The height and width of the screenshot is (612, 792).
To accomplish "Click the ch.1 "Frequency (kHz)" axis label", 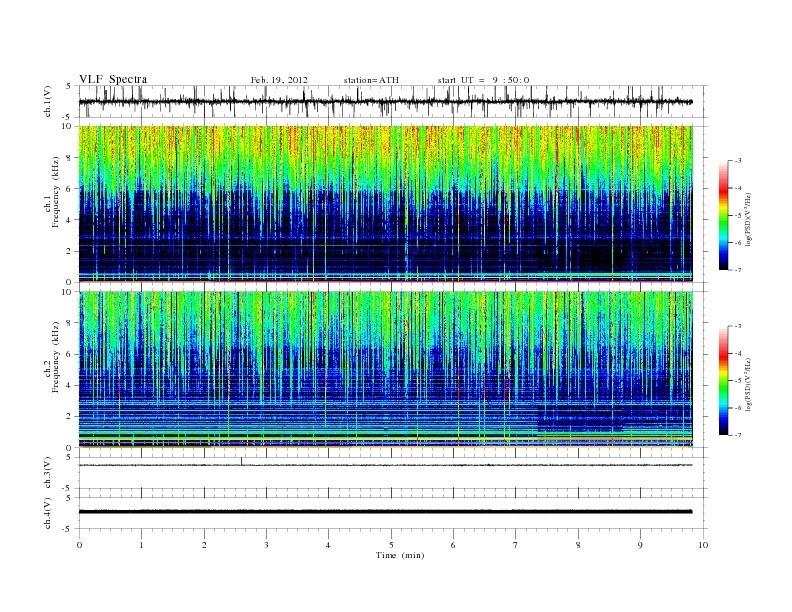I will (x=56, y=192).
